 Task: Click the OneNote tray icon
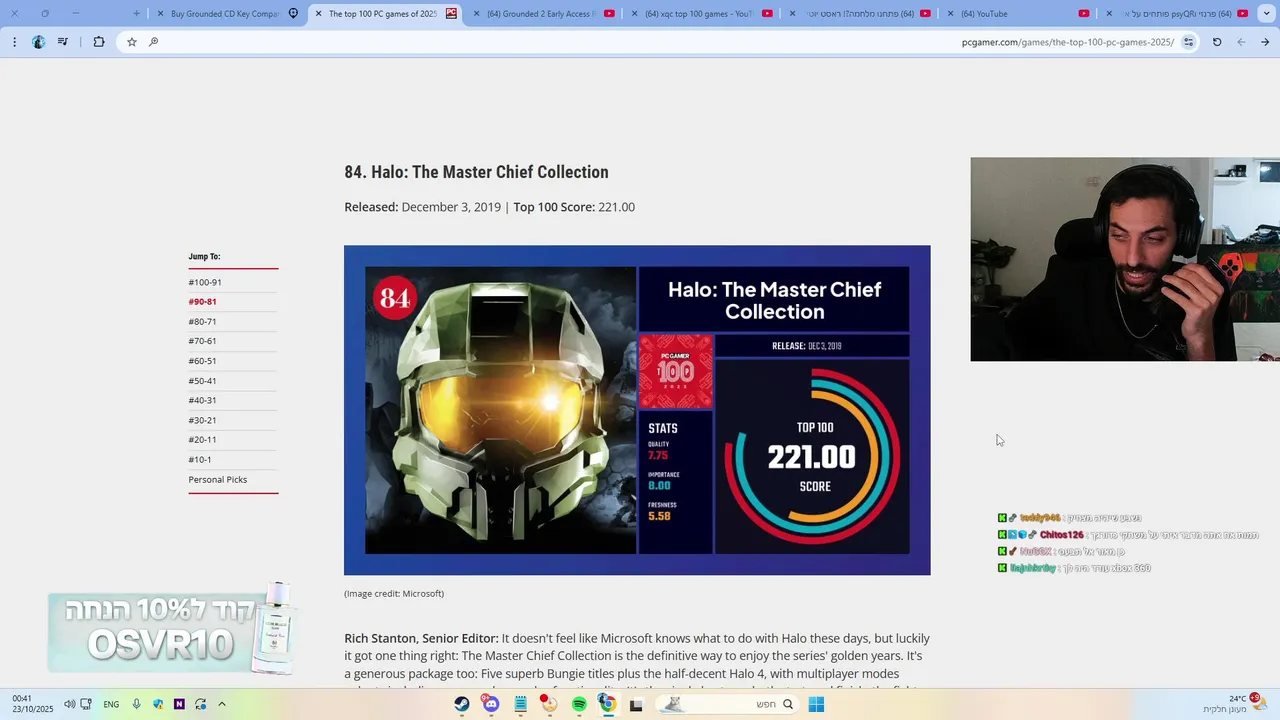point(179,704)
